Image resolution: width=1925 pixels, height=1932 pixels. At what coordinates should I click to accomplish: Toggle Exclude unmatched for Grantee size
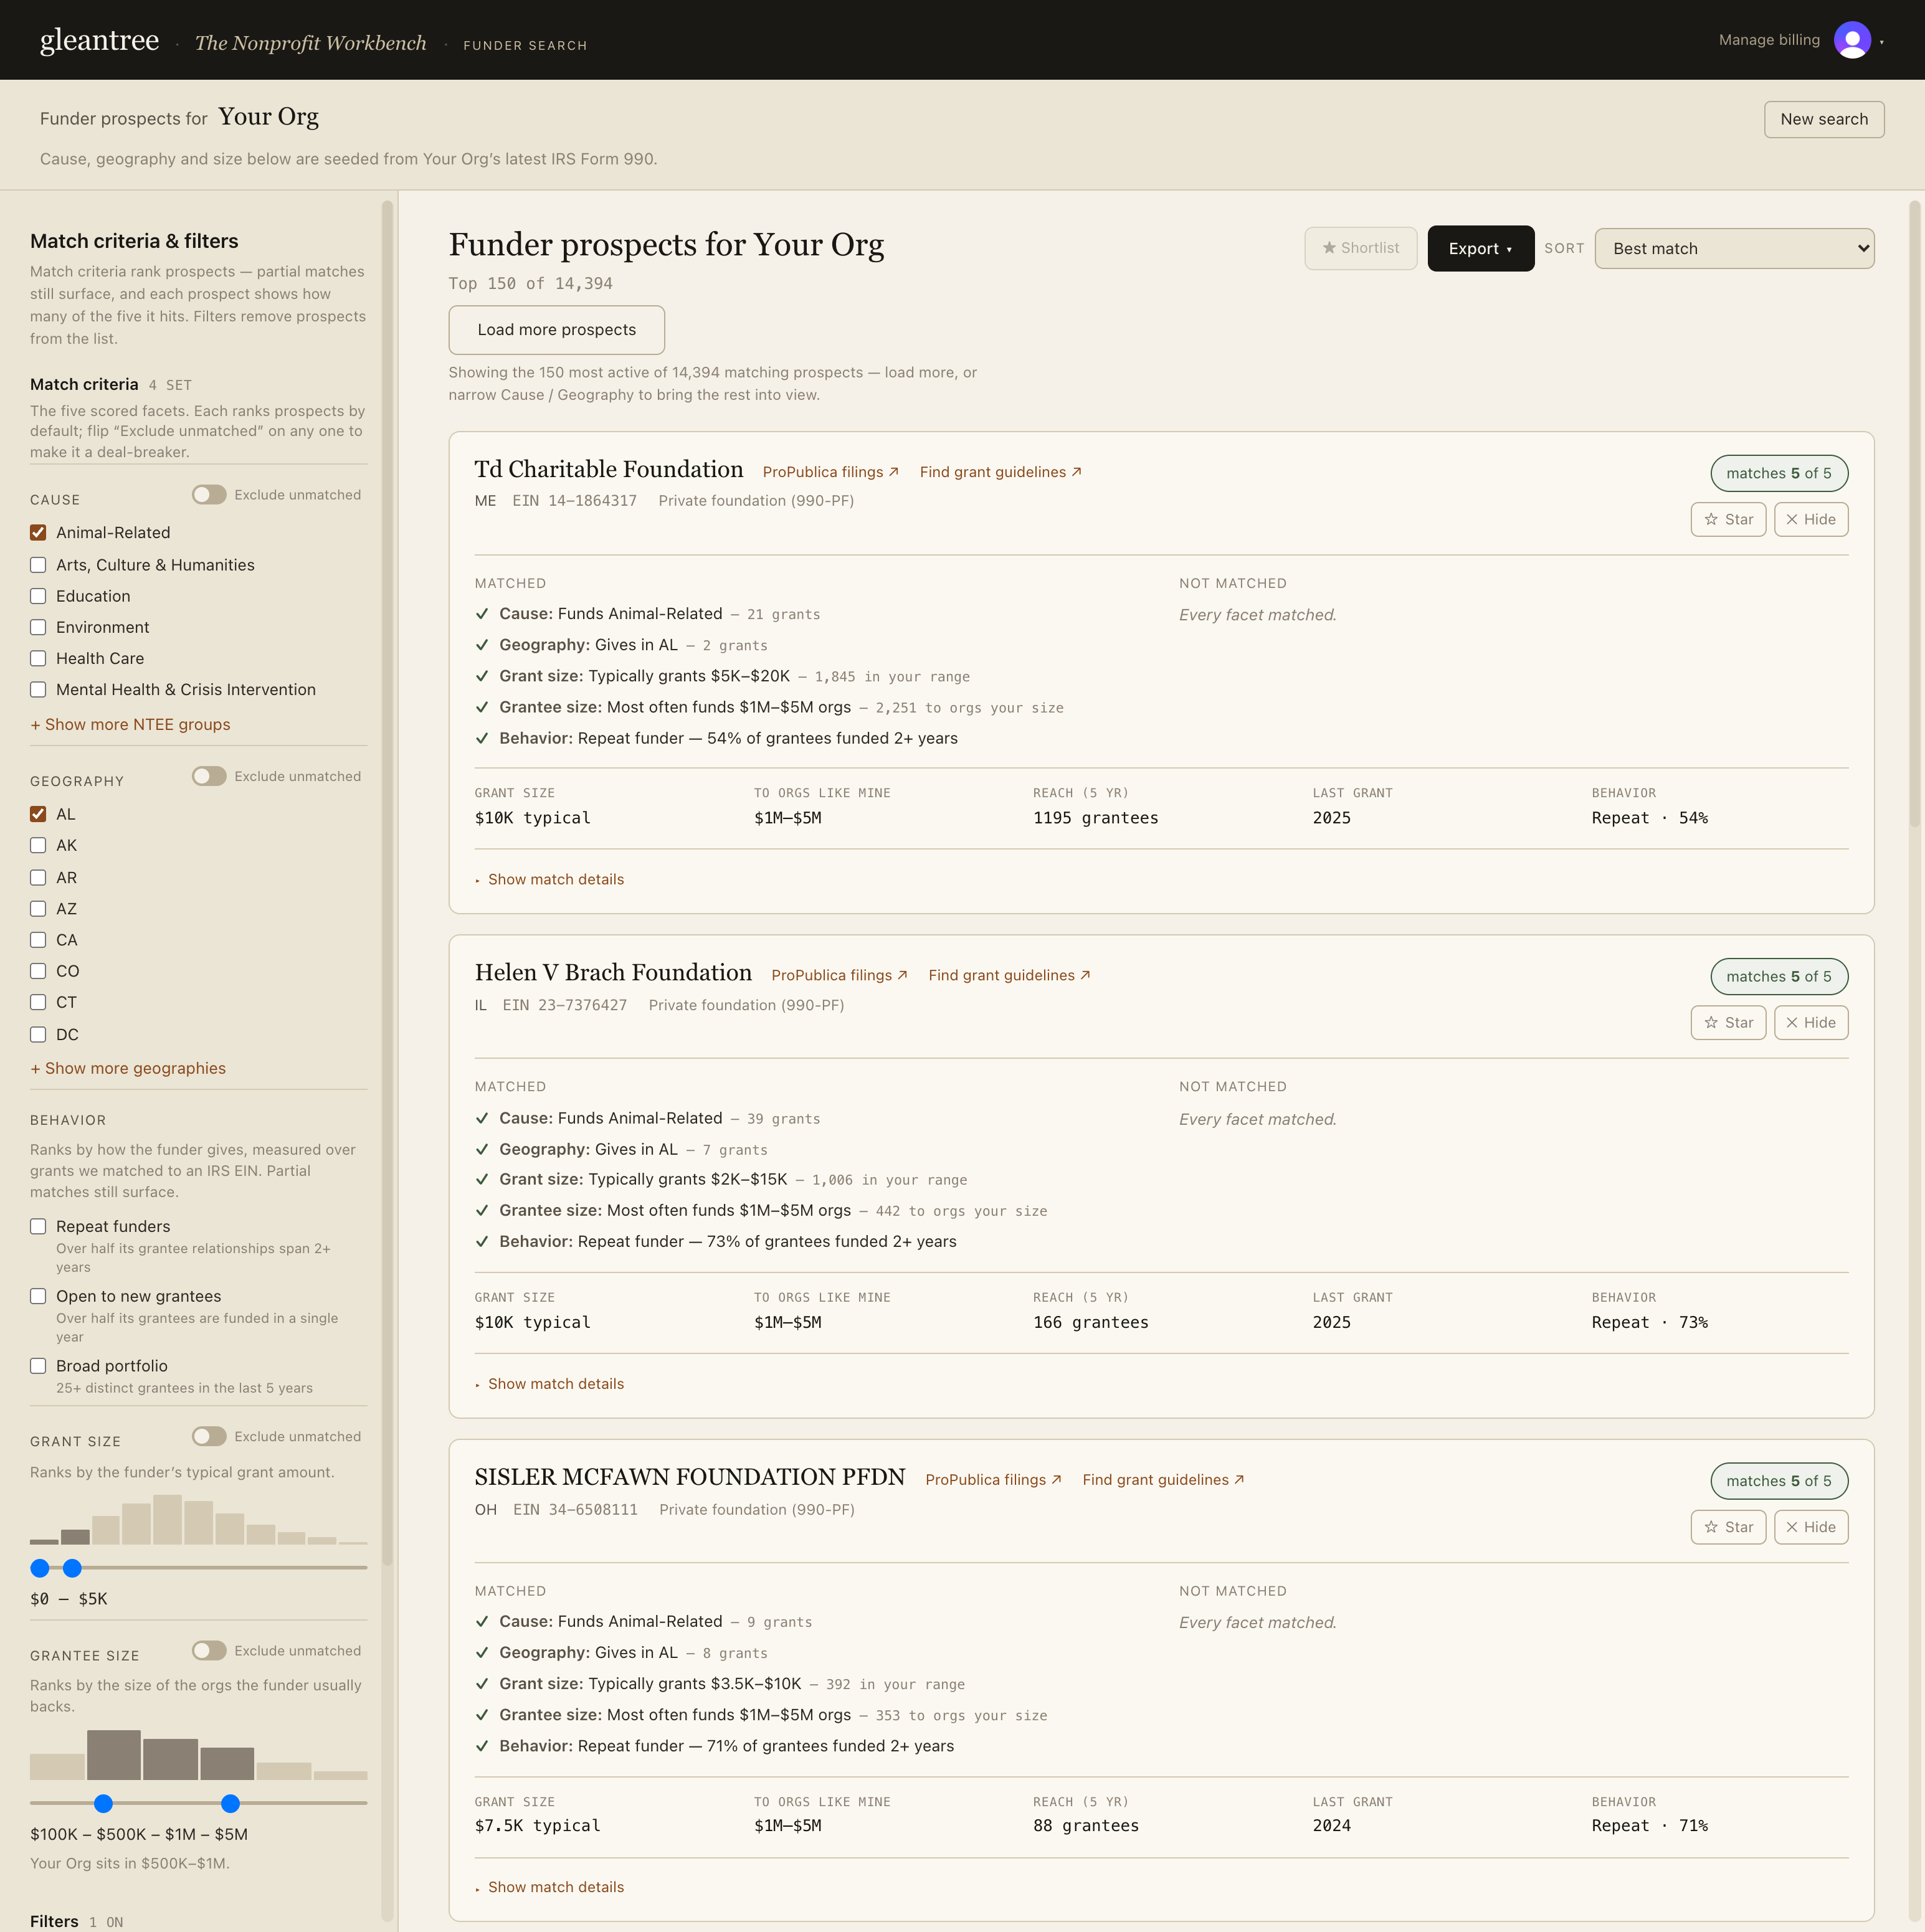tap(209, 1650)
